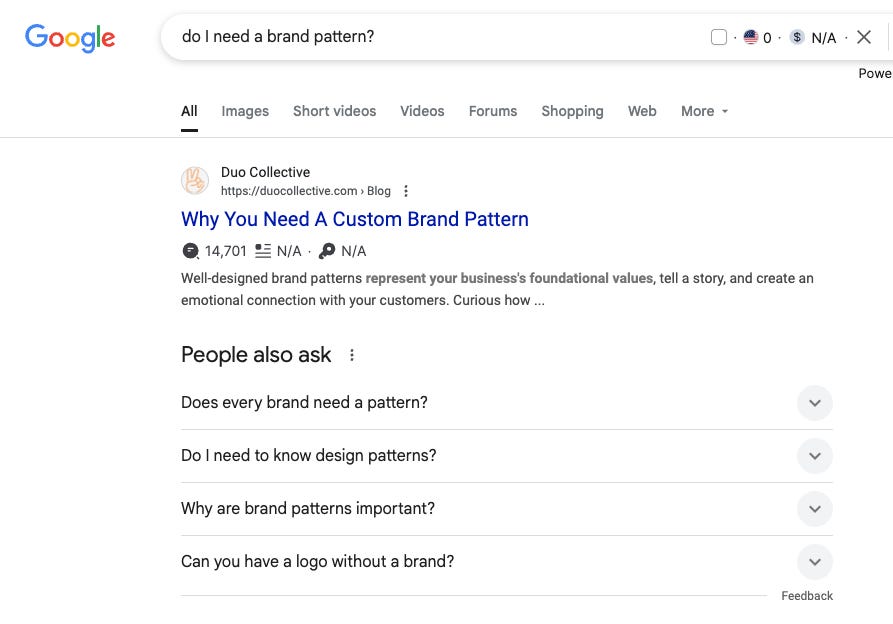Expand the Why are brand patterns important question
This screenshot has height=624, width=893.
click(815, 509)
